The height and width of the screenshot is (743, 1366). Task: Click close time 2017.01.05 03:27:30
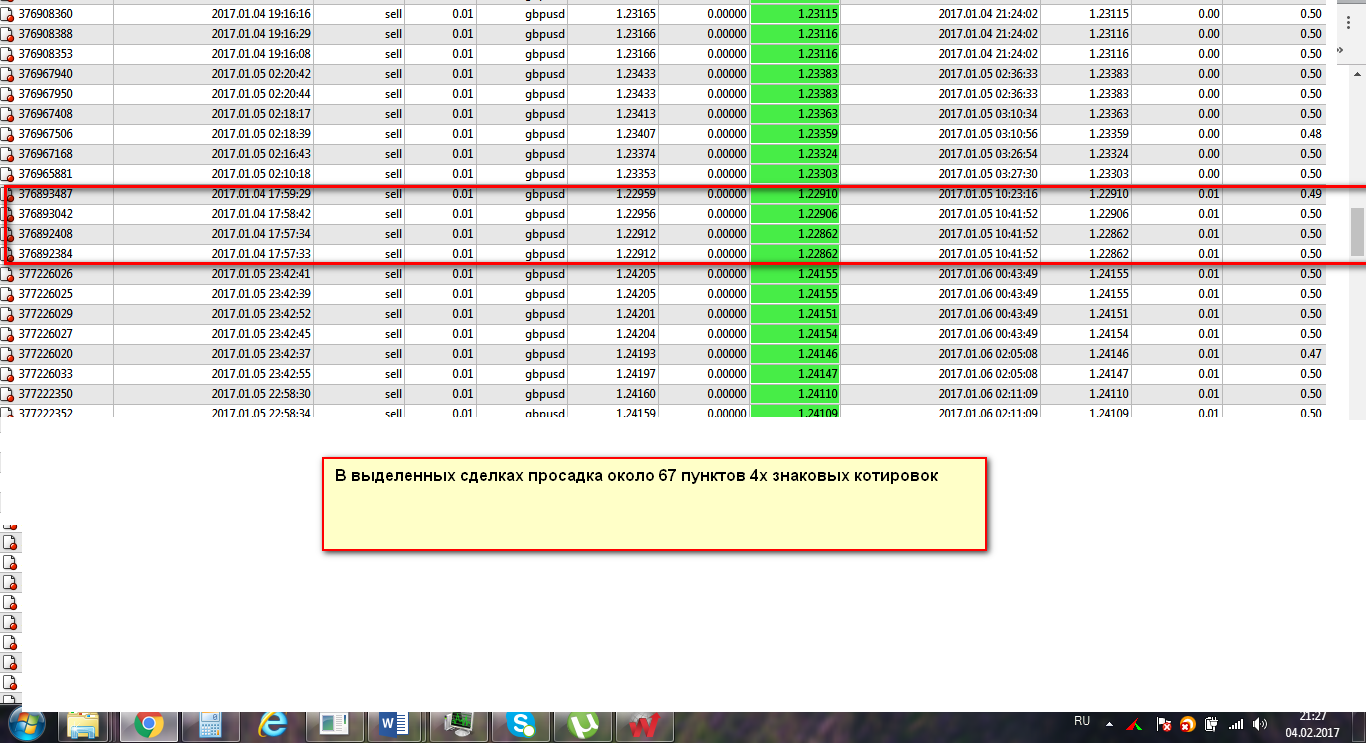tap(988, 174)
